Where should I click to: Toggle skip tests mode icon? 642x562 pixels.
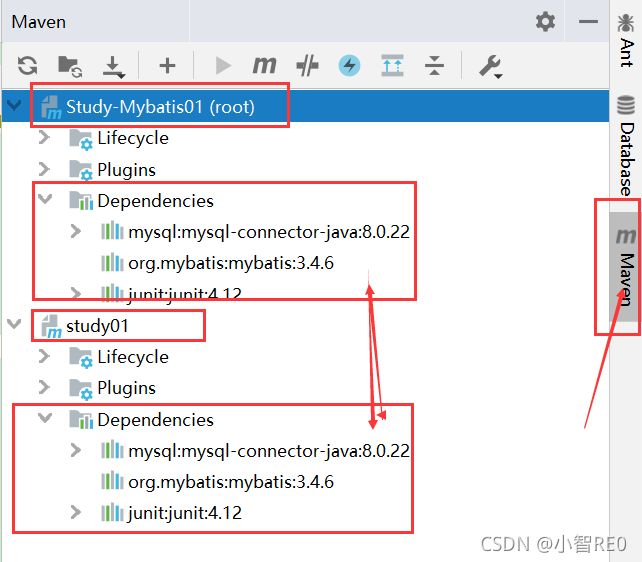point(307,65)
